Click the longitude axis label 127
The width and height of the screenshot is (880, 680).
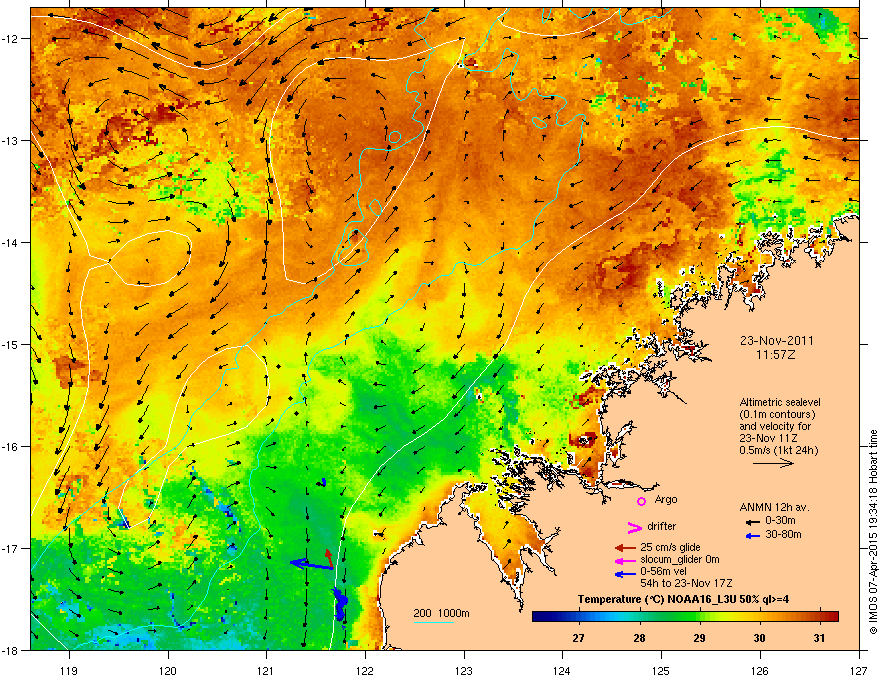coord(859,670)
